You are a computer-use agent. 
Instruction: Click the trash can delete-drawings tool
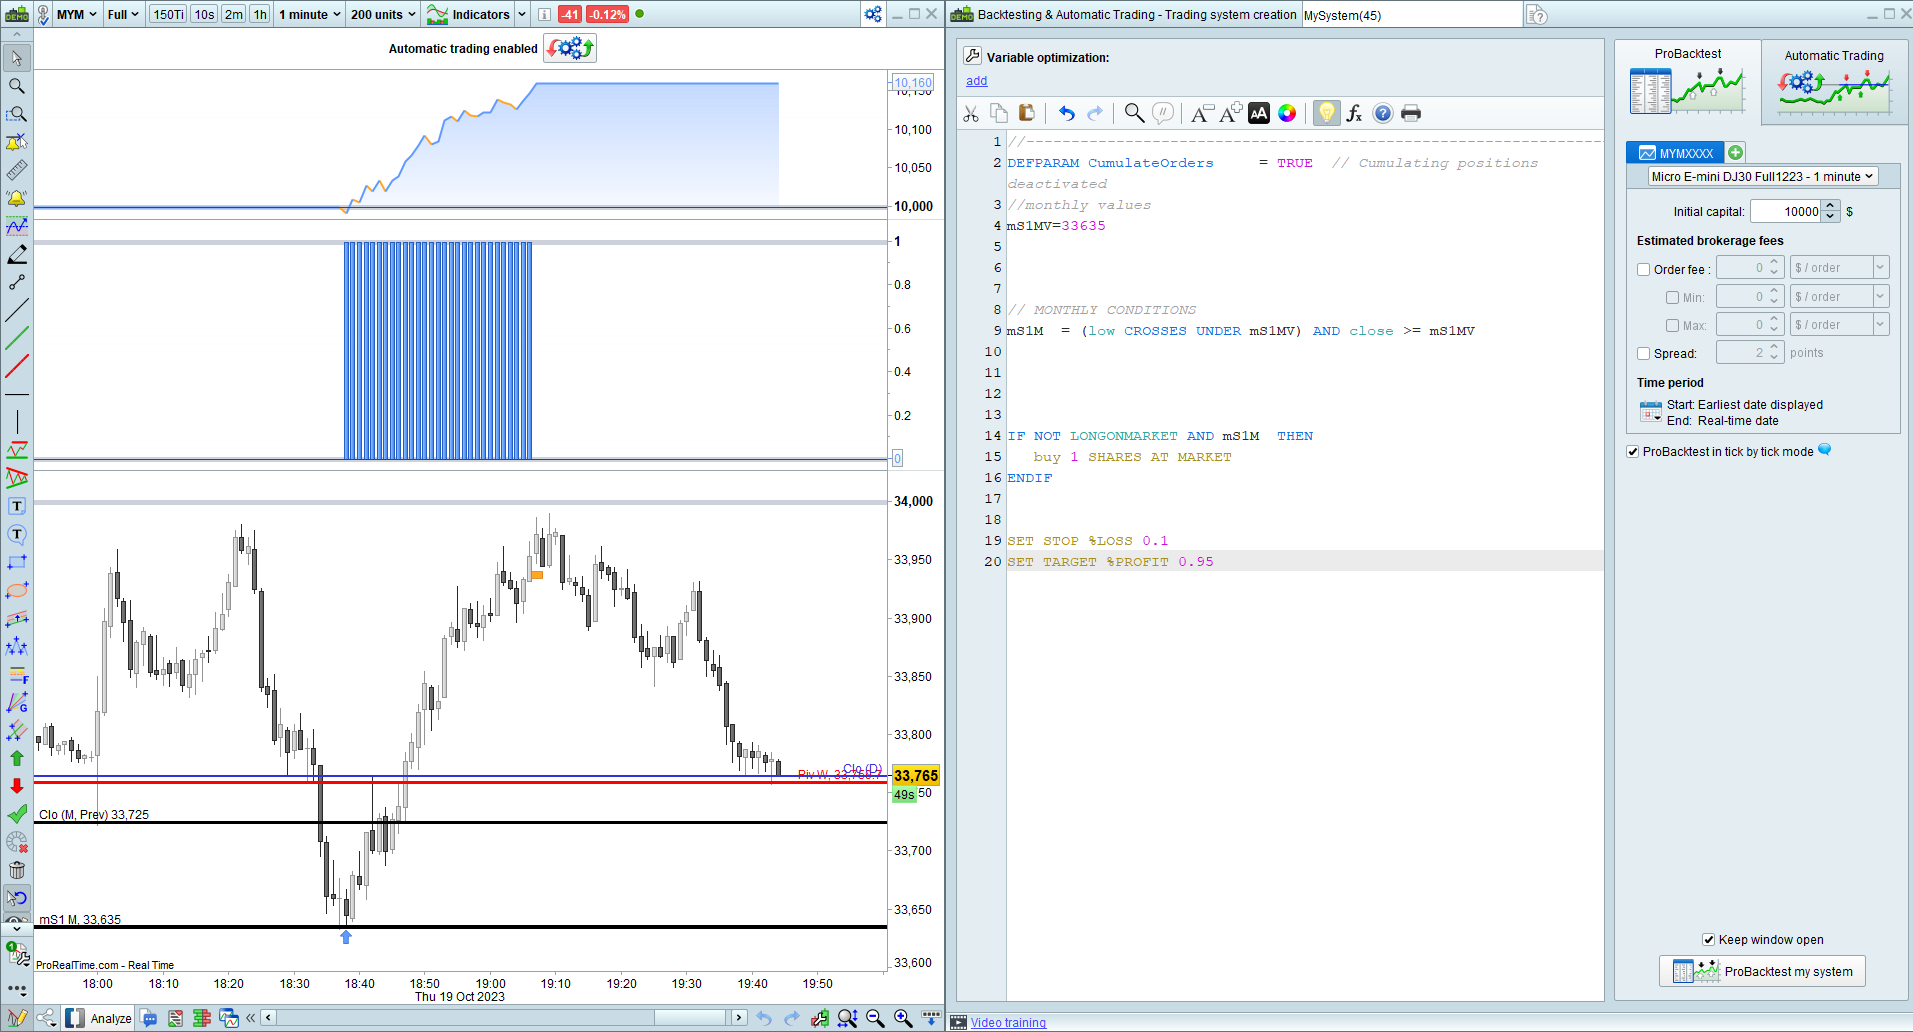tap(17, 870)
